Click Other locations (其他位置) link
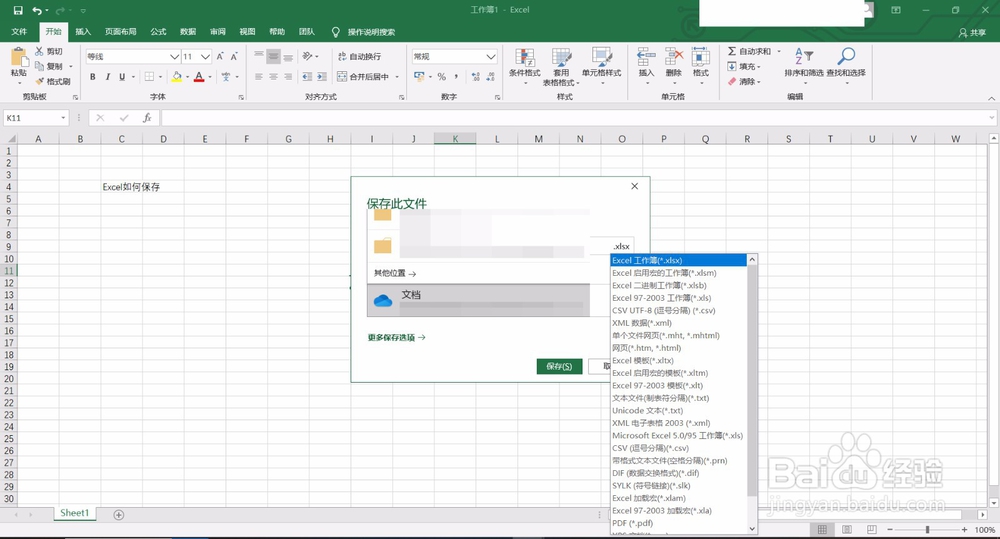 point(395,273)
